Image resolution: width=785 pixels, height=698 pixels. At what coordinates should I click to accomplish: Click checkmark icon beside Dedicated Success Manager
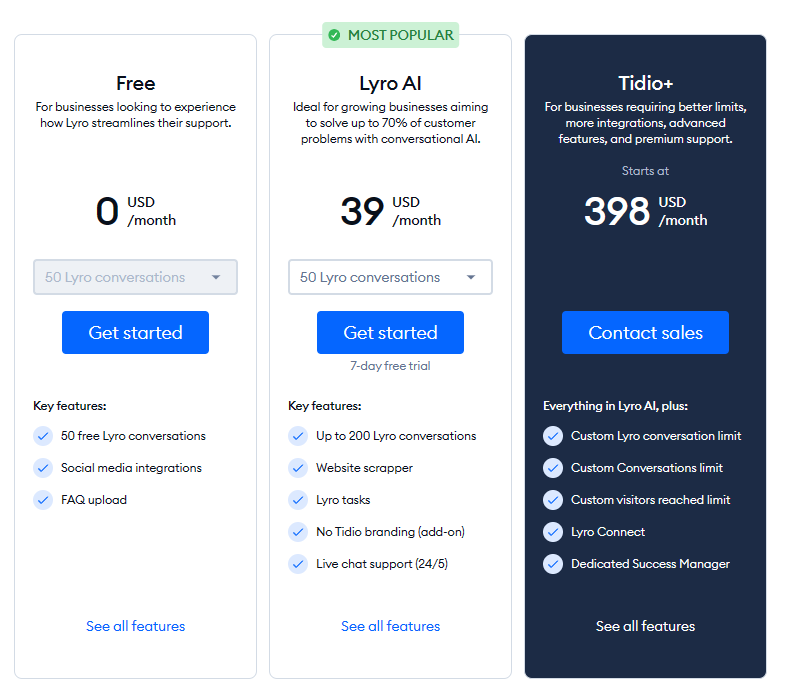(553, 564)
